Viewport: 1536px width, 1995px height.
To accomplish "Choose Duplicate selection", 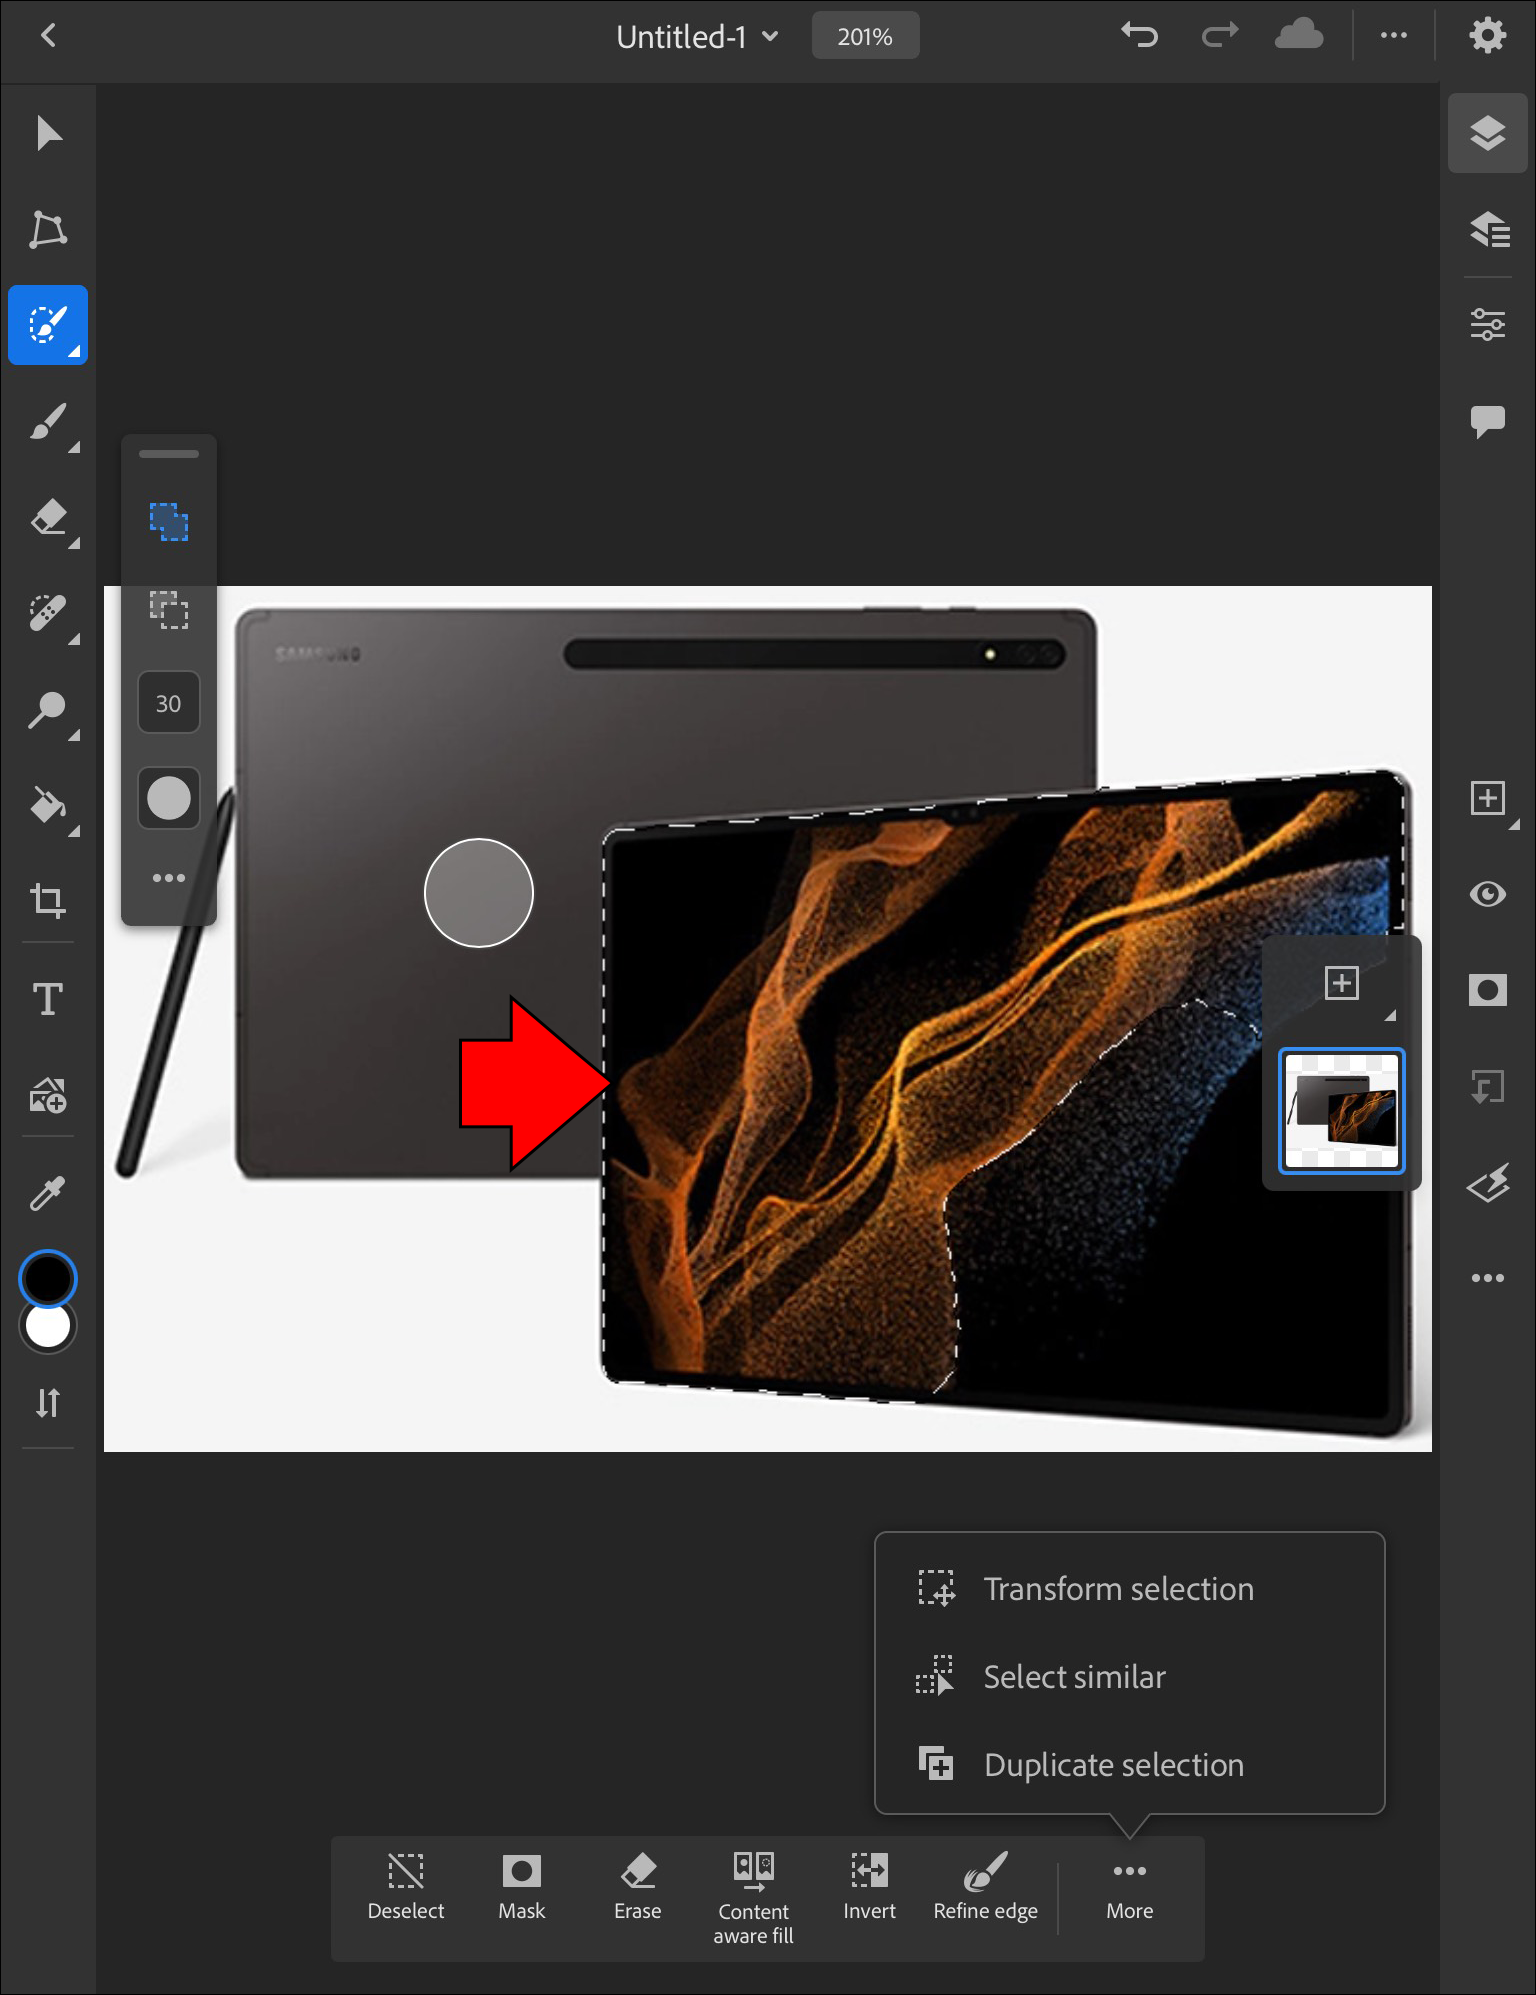I will 1130,1765.
